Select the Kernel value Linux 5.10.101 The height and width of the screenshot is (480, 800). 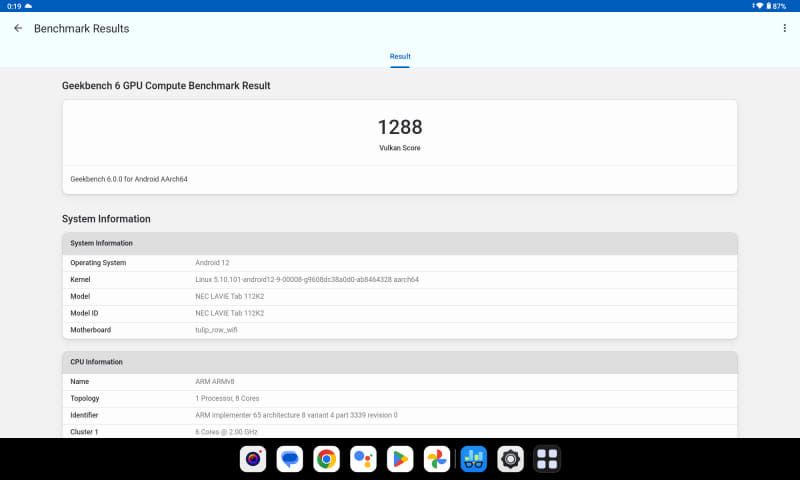pyautogui.click(x=307, y=280)
